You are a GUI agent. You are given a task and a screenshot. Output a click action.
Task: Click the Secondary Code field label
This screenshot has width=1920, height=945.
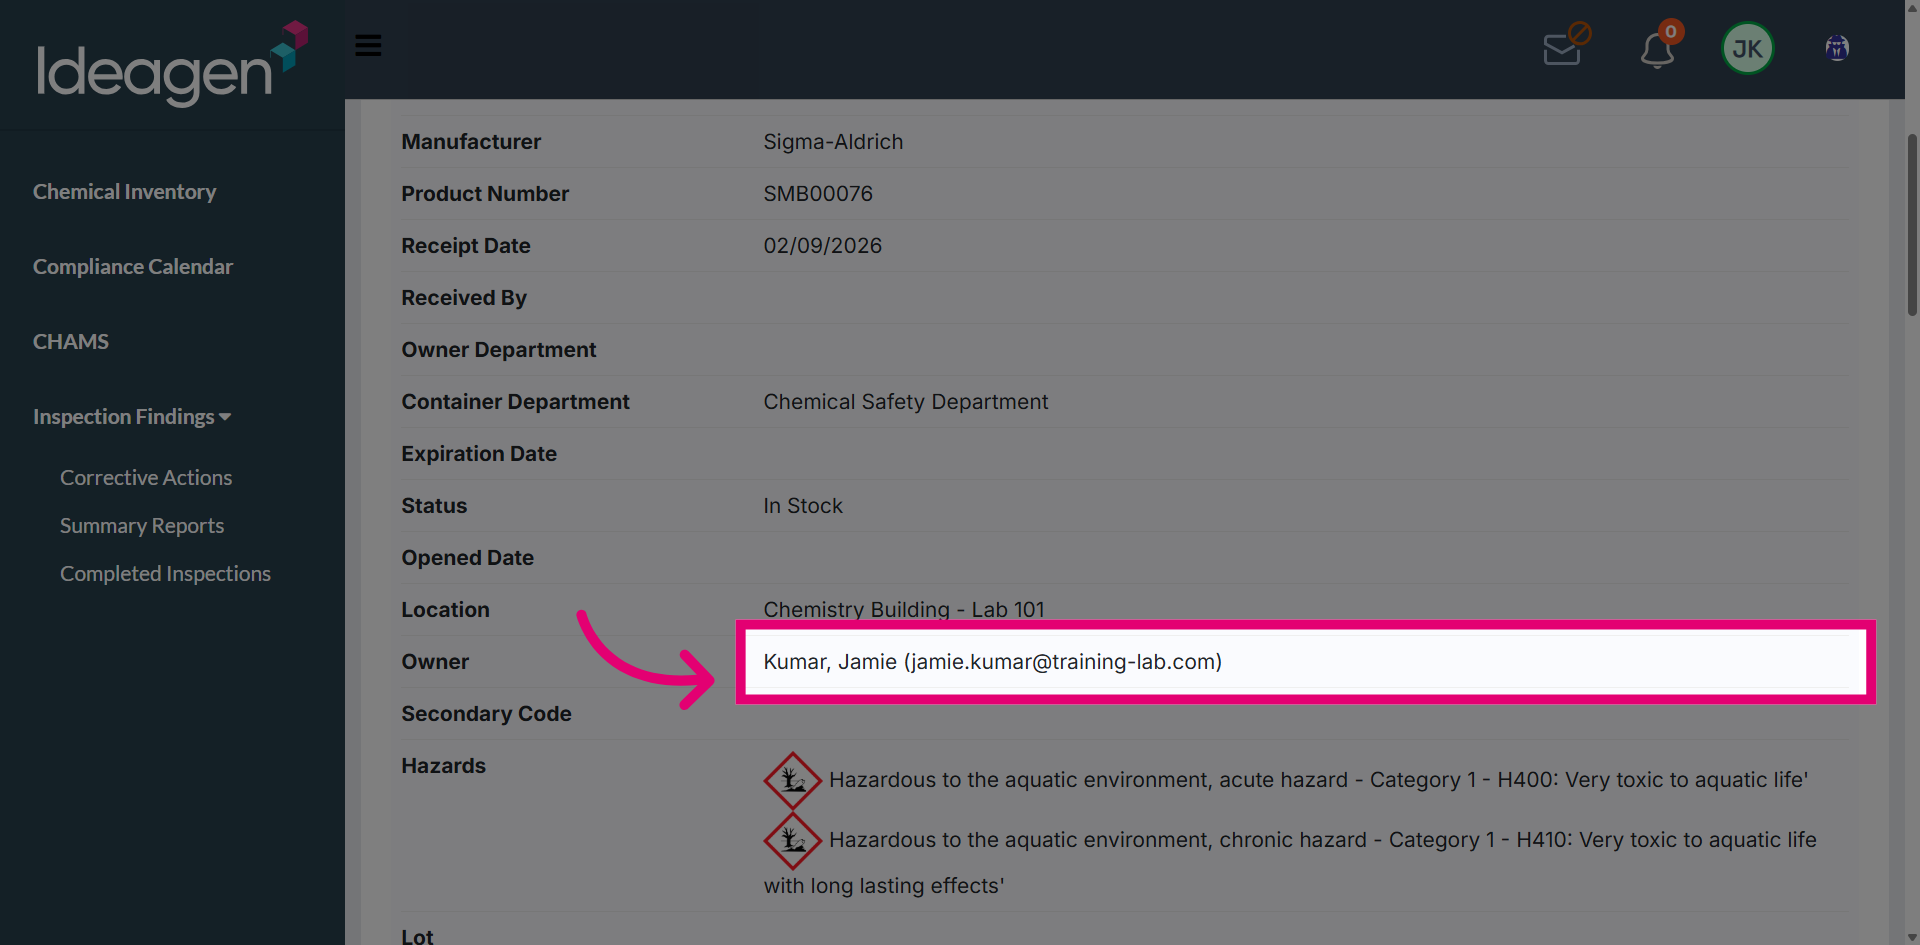click(x=487, y=714)
